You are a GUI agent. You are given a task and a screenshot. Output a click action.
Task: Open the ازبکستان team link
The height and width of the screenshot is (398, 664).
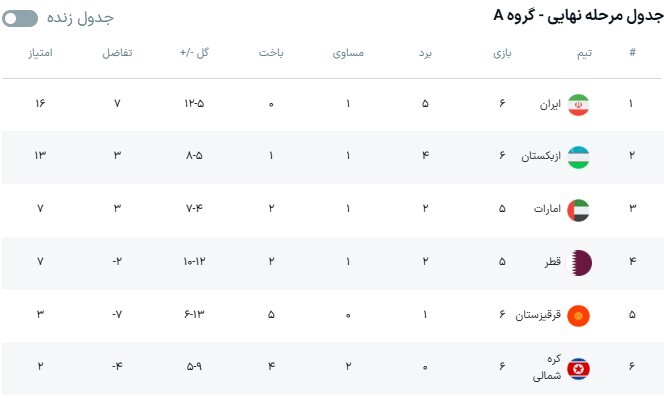click(541, 156)
